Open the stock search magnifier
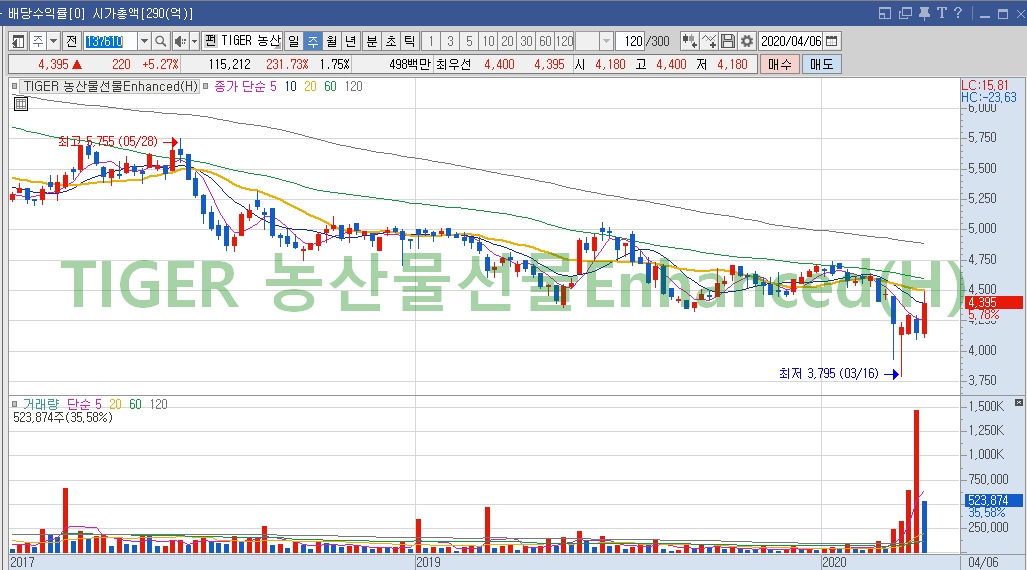This screenshot has height=570, width=1027. pyautogui.click(x=160, y=41)
